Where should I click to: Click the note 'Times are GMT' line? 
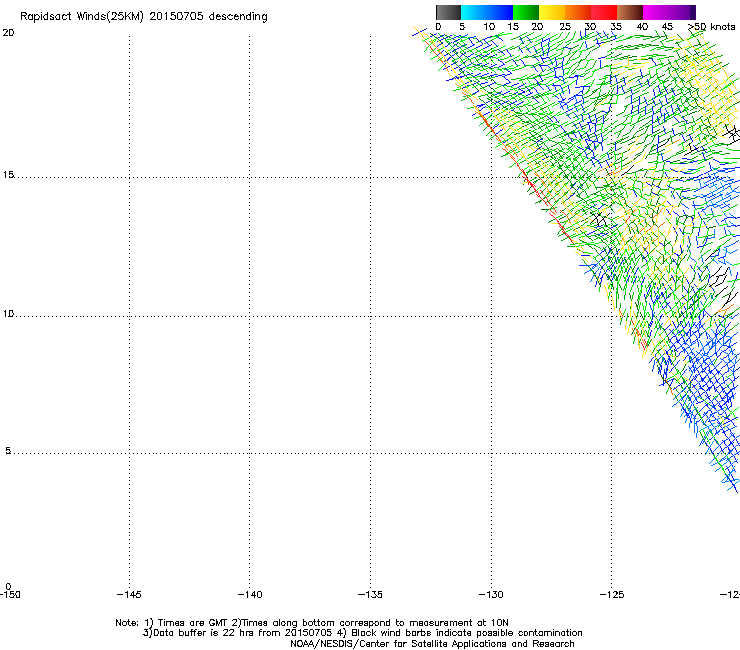click(x=312, y=623)
